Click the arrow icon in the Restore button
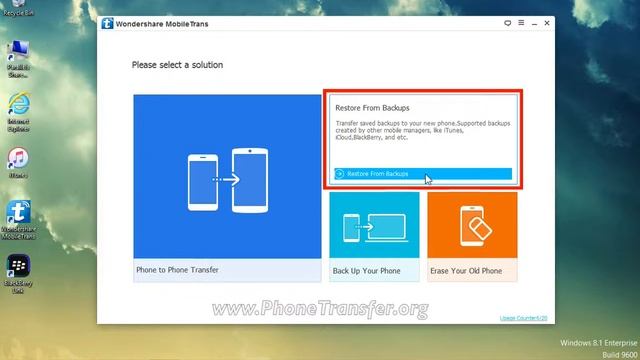The height and width of the screenshot is (360, 640). point(339,174)
